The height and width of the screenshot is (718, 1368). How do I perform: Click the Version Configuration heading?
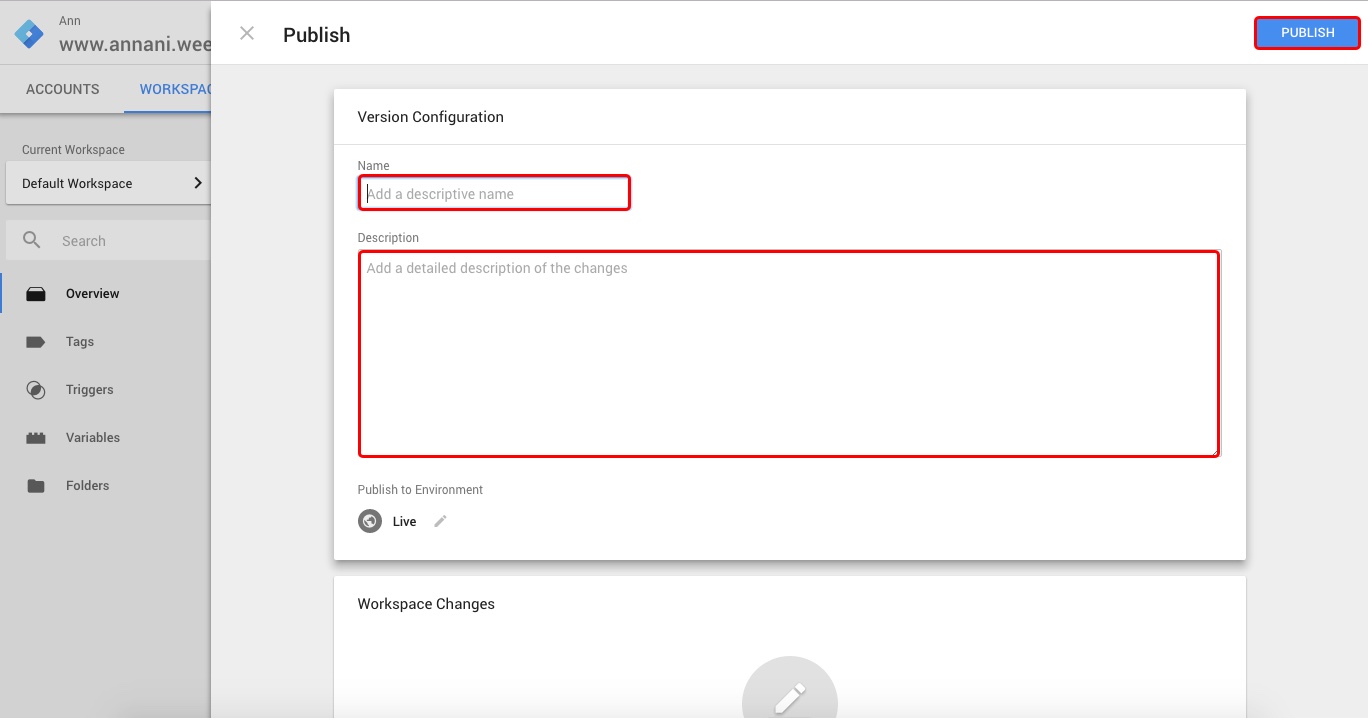click(430, 117)
